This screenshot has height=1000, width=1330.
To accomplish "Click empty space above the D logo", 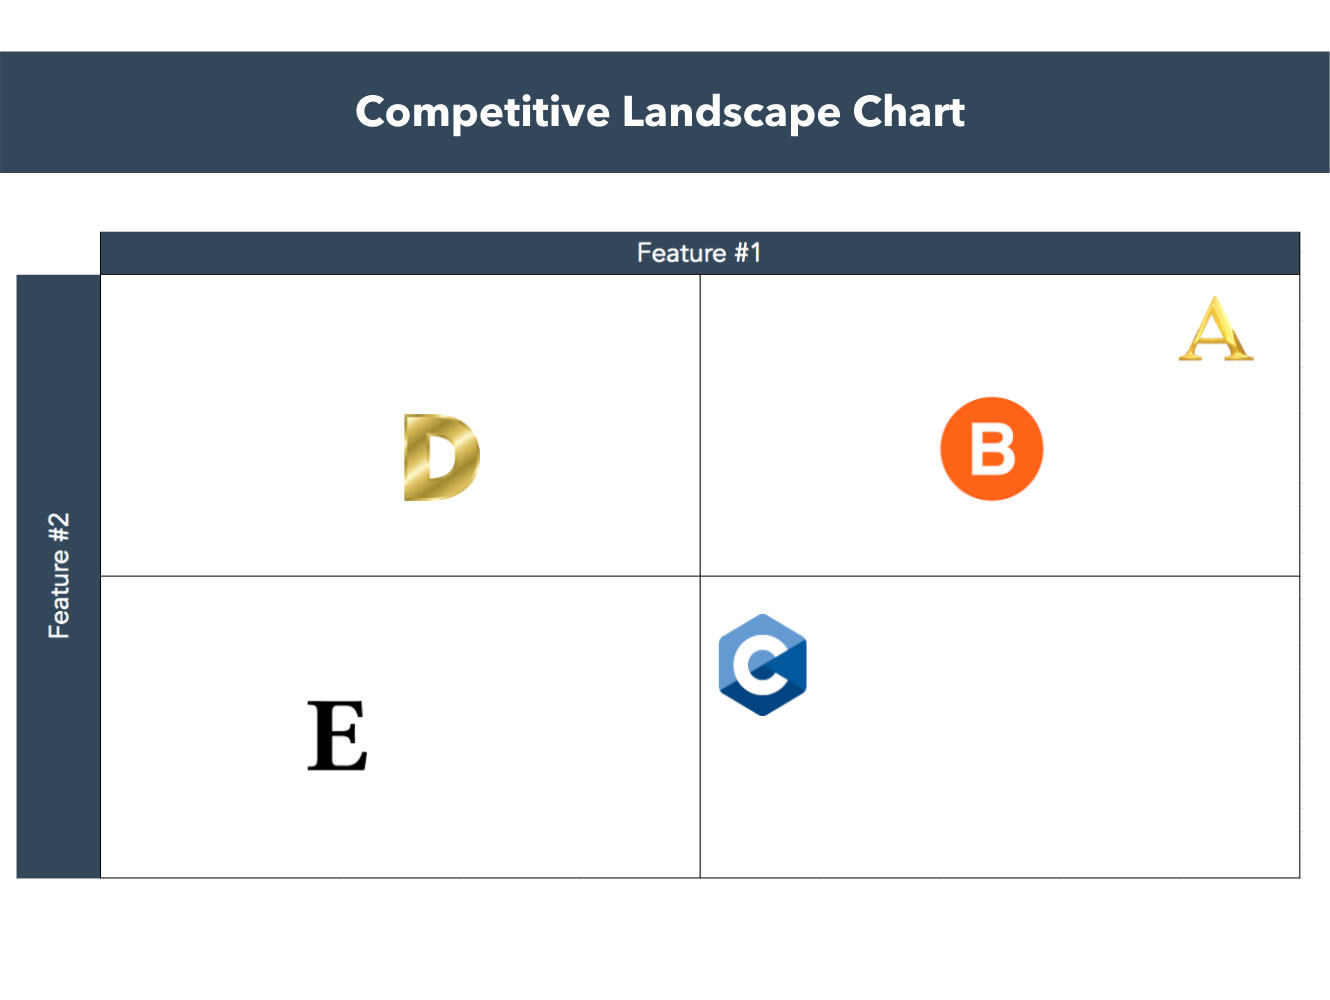I will click(440, 340).
